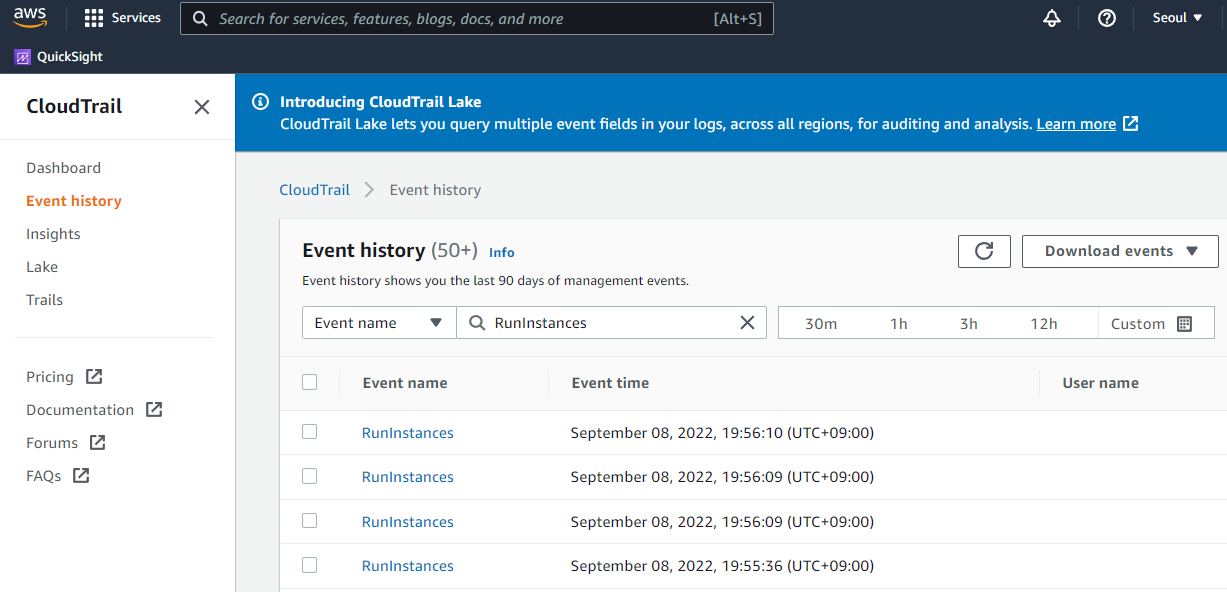Expand the Download events dropdown
Image resolution: width=1227 pixels, height=595 pixels.
click(x=1120, y=251)
